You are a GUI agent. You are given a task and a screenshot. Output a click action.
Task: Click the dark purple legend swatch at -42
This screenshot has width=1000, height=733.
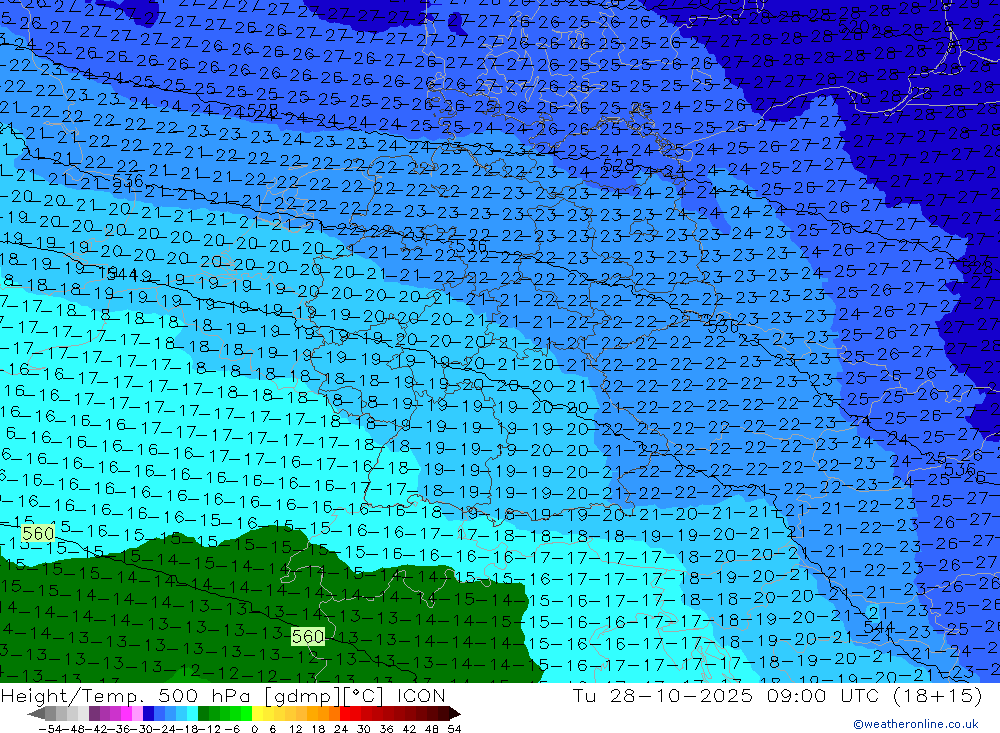tap(94, 714)
